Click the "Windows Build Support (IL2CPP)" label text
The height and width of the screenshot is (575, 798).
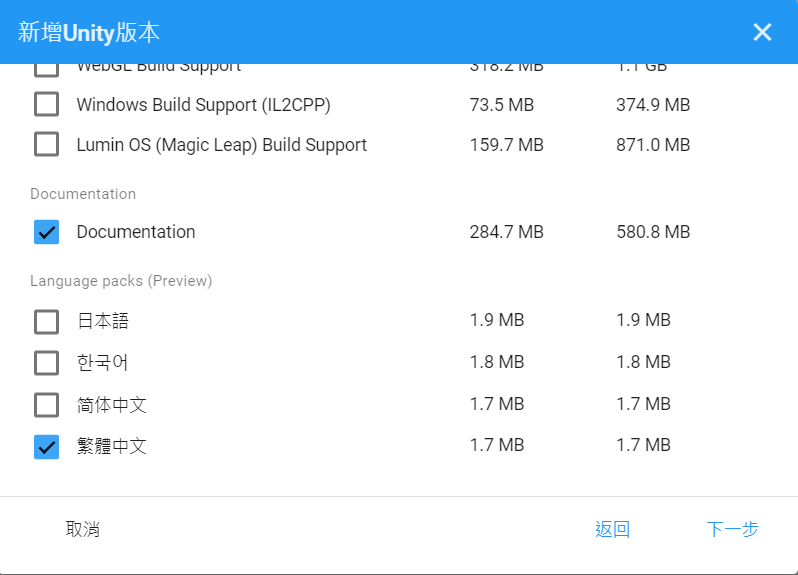tap(203, 104)
